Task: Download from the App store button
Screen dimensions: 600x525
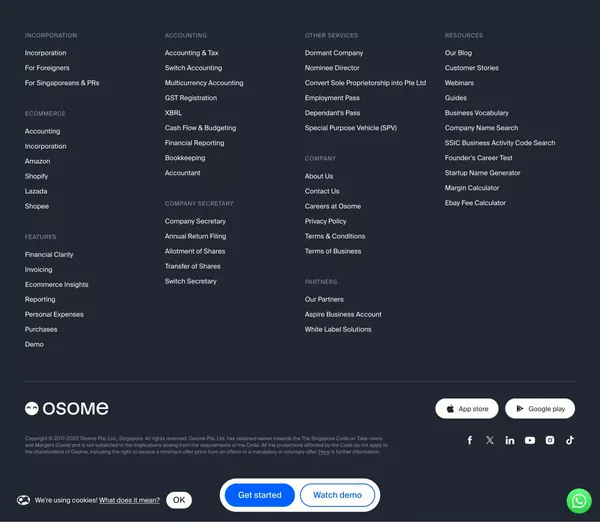Action: pos(467,409)
